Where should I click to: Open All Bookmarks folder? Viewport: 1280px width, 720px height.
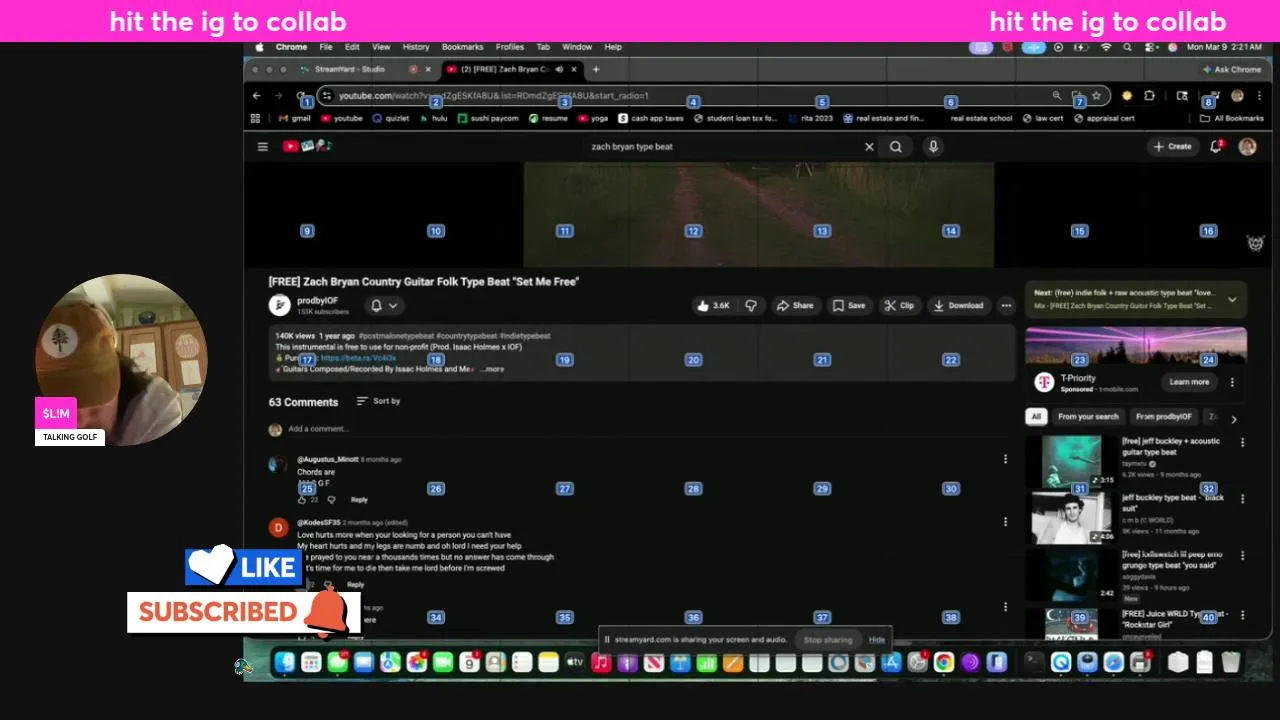1231,118
